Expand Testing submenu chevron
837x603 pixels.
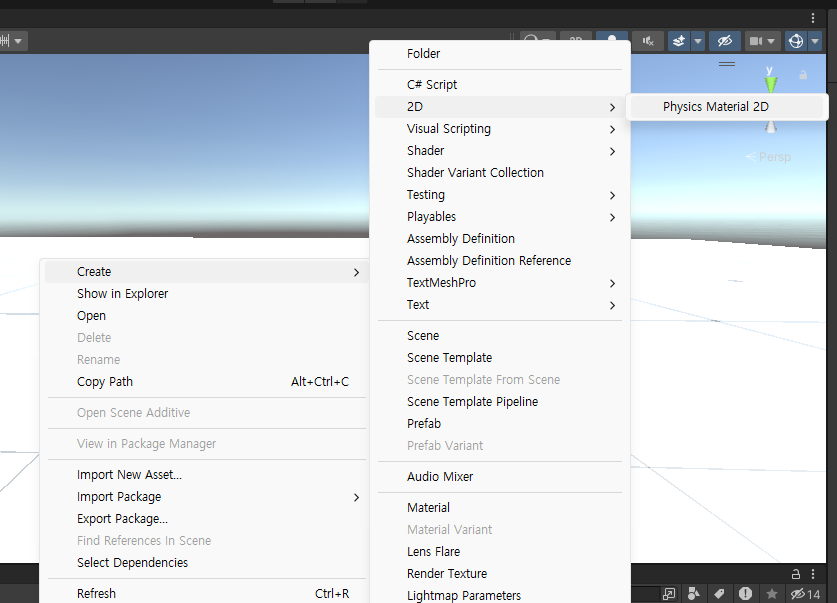pyautogui.click(x=612, y=196)
